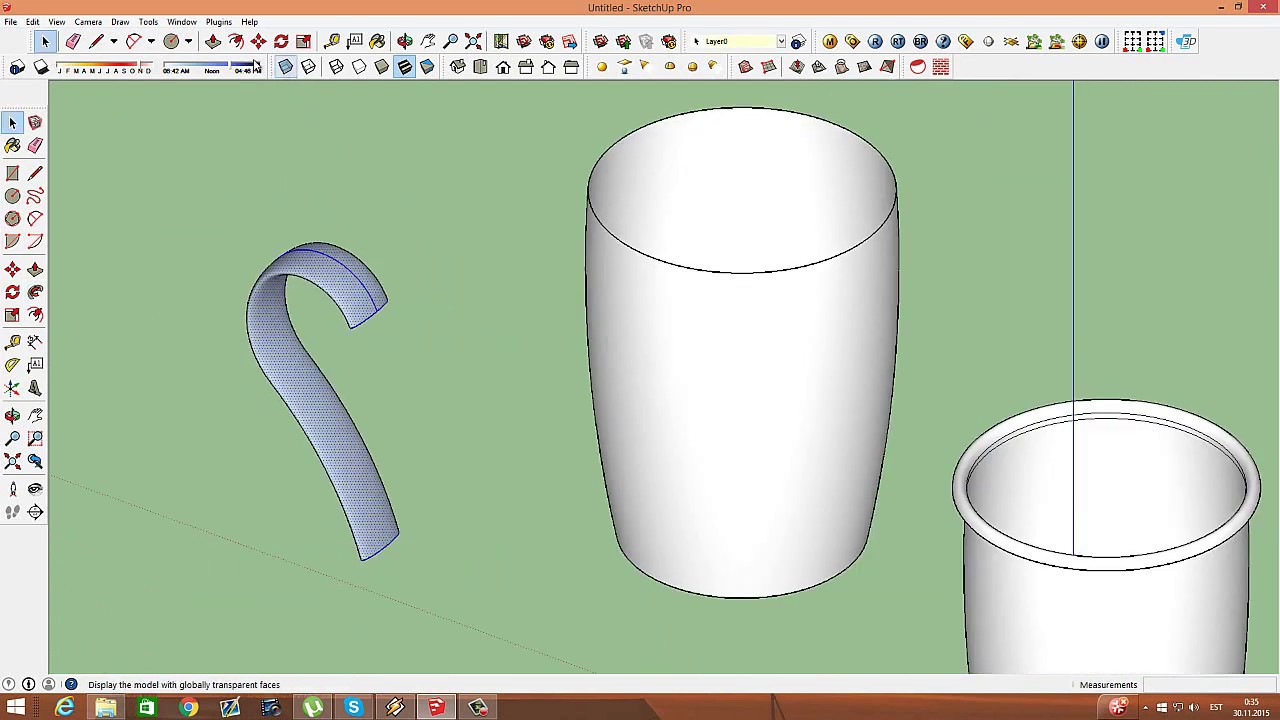Select the Paint Bucket tool in left panel
The width and height of the screenshot is (1280, 720).
point(13,146)
